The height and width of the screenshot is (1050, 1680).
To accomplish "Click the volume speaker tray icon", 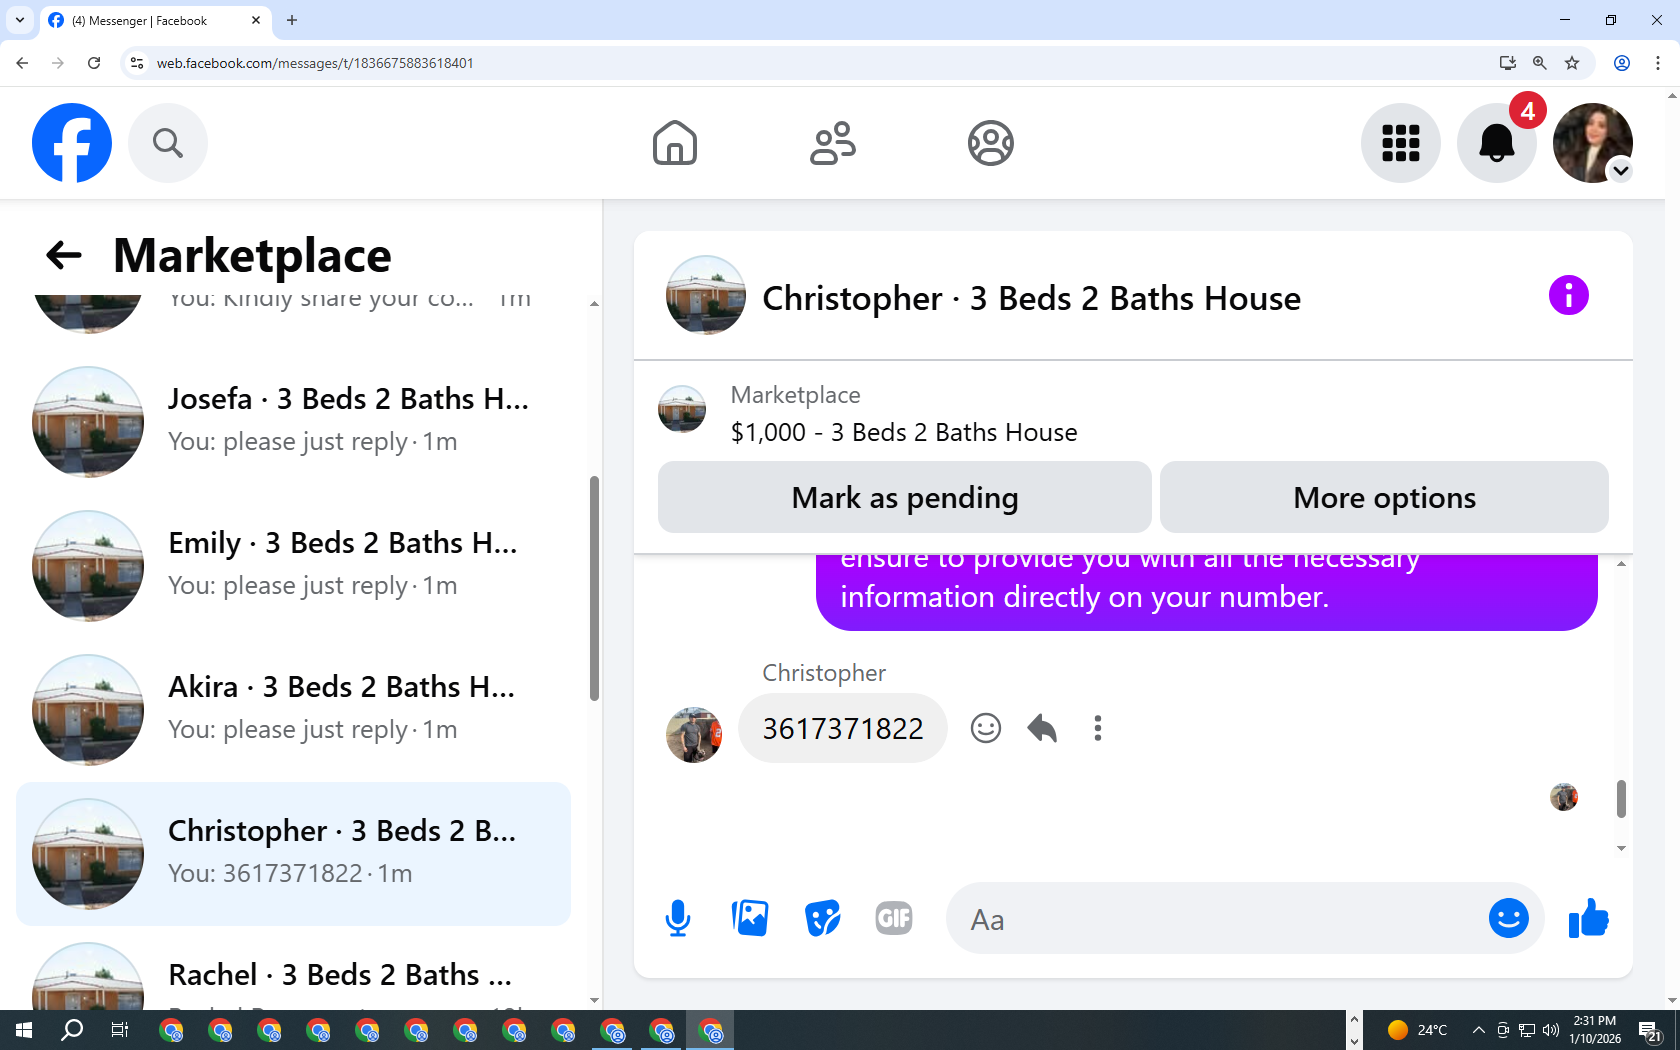I will [1551, 1030].
